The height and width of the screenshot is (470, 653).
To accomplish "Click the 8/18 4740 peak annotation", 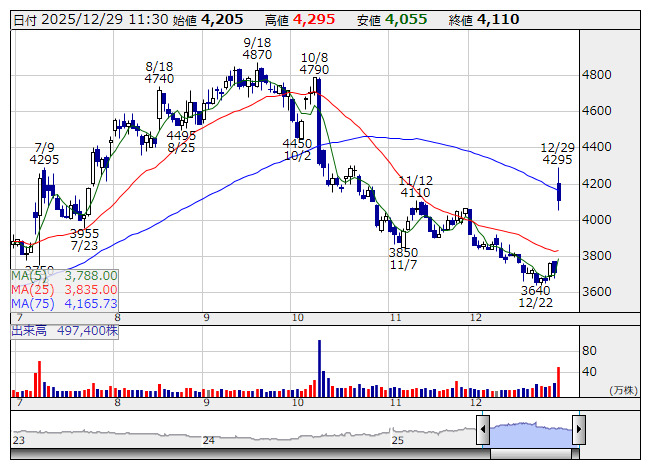I will click(x=159, y=72).
